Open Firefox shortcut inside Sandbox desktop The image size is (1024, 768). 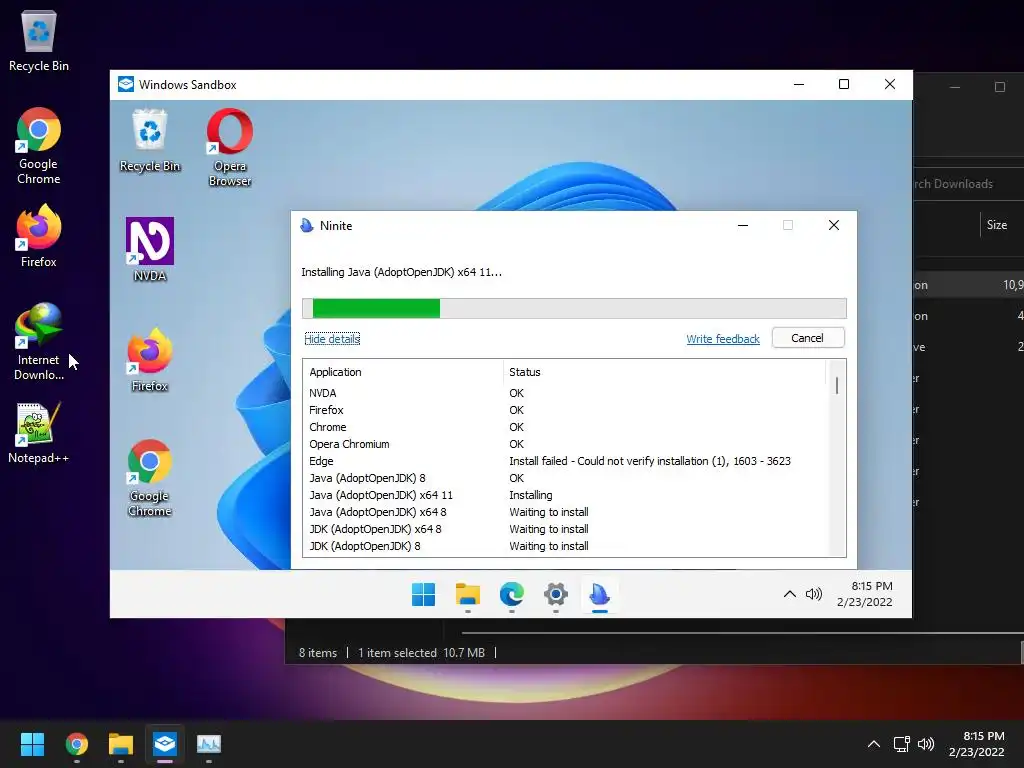coord(150,360)
